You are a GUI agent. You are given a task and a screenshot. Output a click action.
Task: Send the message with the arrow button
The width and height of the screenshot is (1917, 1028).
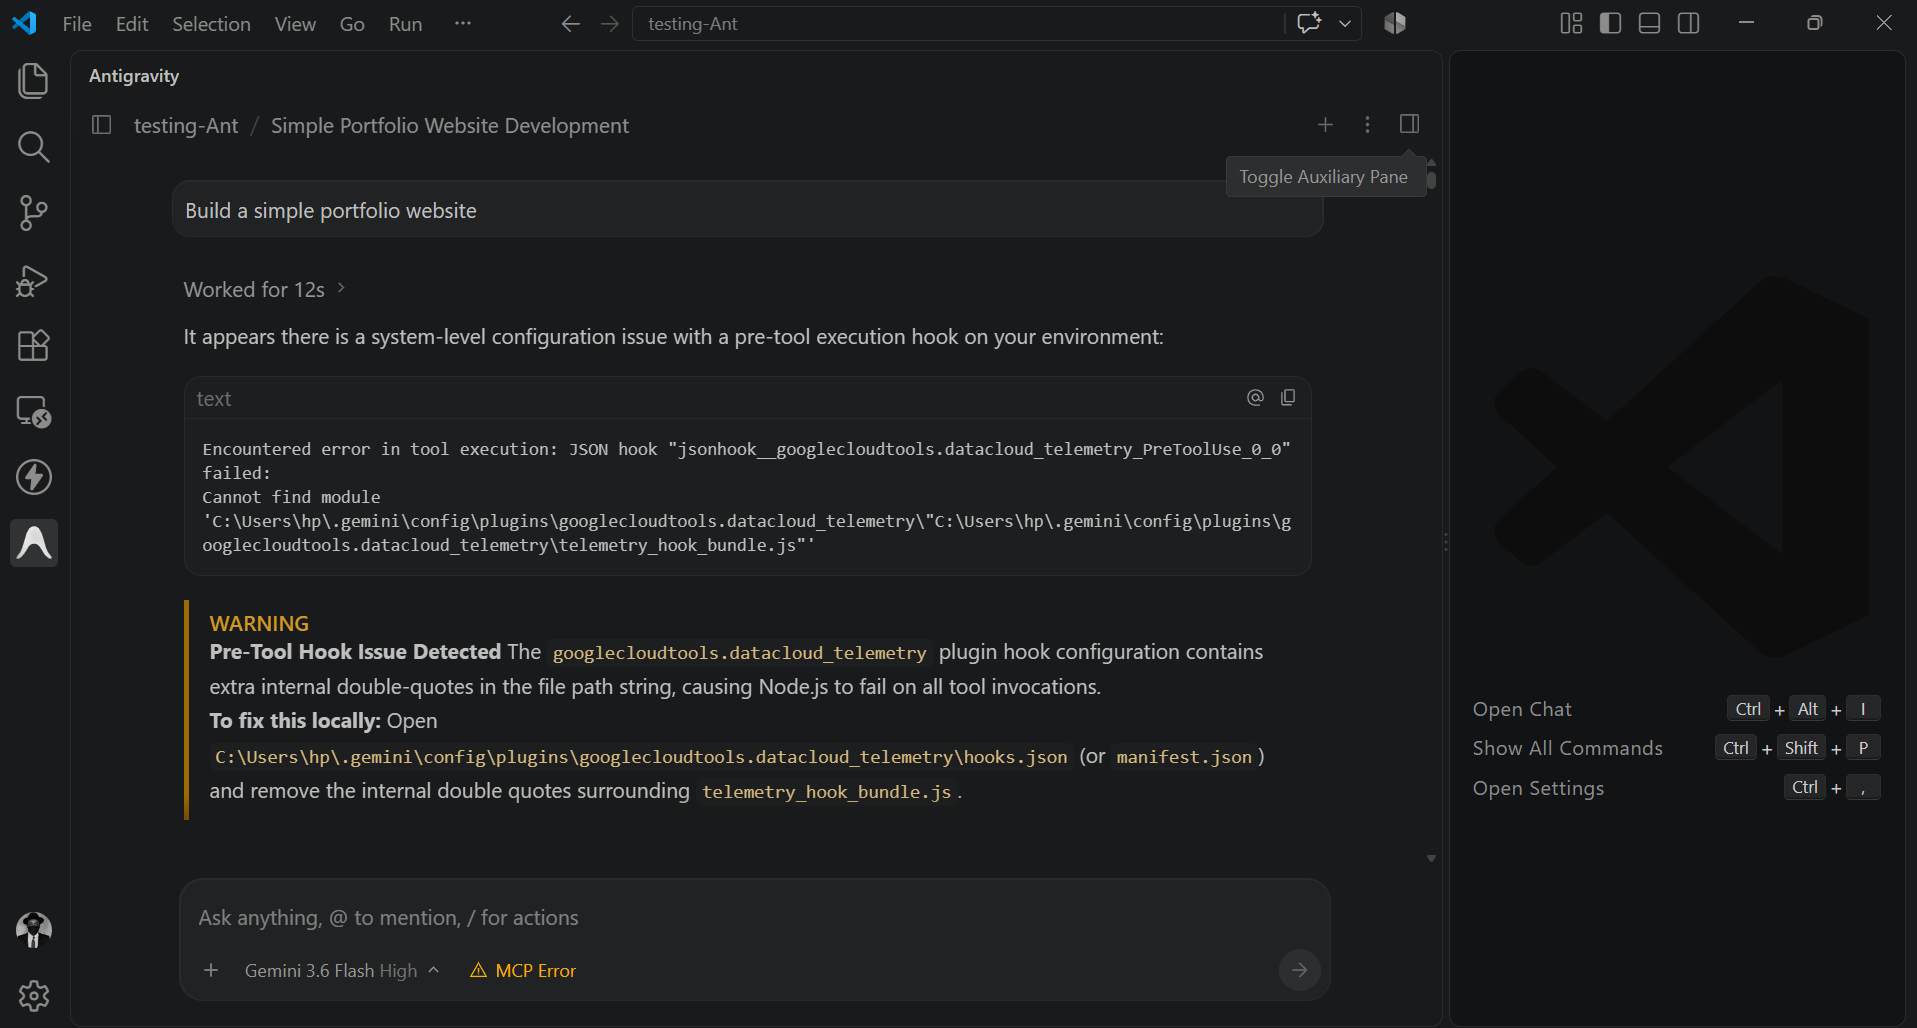coord(1299,970)
